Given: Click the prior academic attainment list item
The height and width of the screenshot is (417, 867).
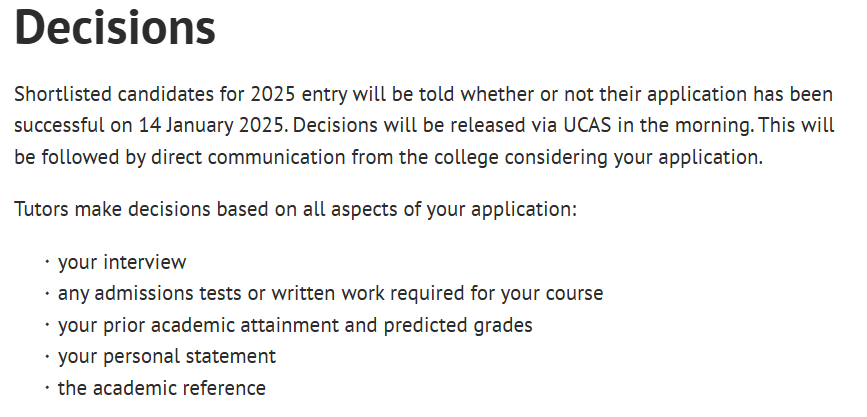Looking at the screenshot, I should click(x=295, y=325).
